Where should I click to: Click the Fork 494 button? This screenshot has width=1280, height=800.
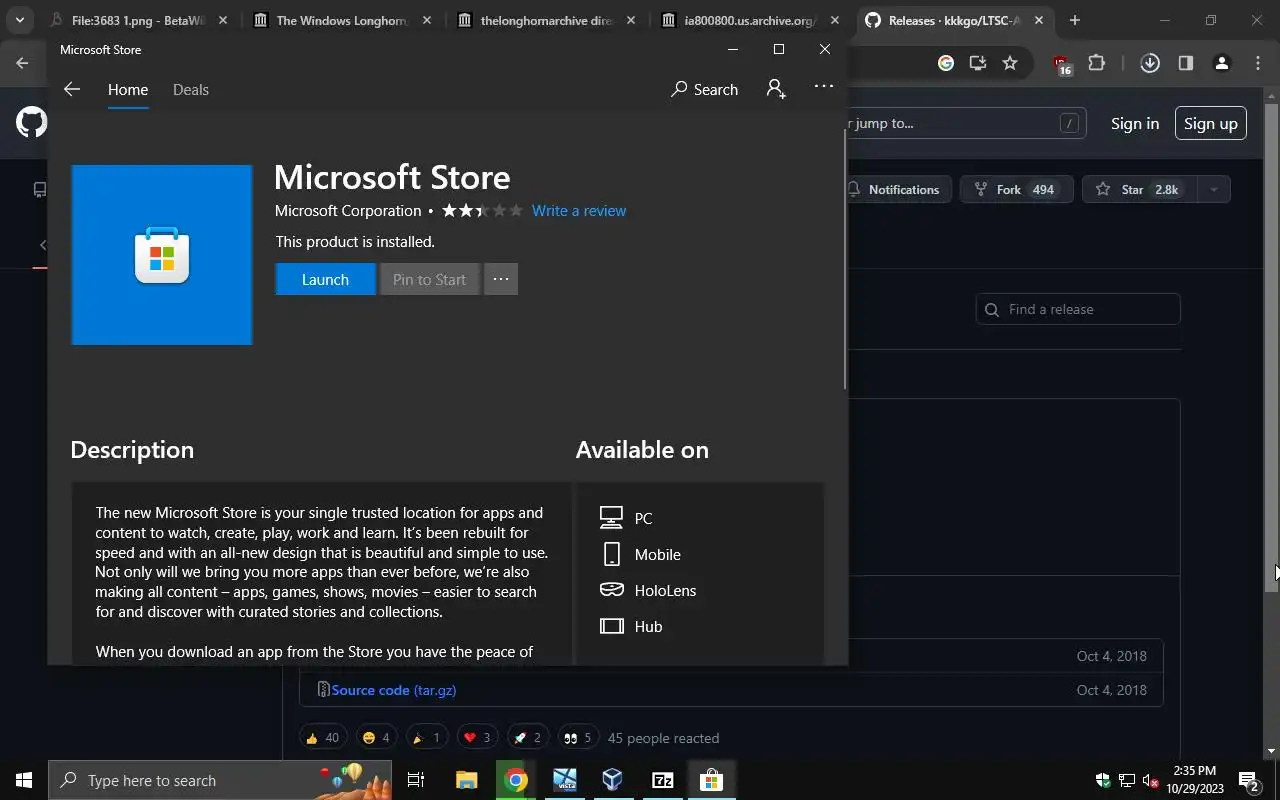coord(1016,189)
